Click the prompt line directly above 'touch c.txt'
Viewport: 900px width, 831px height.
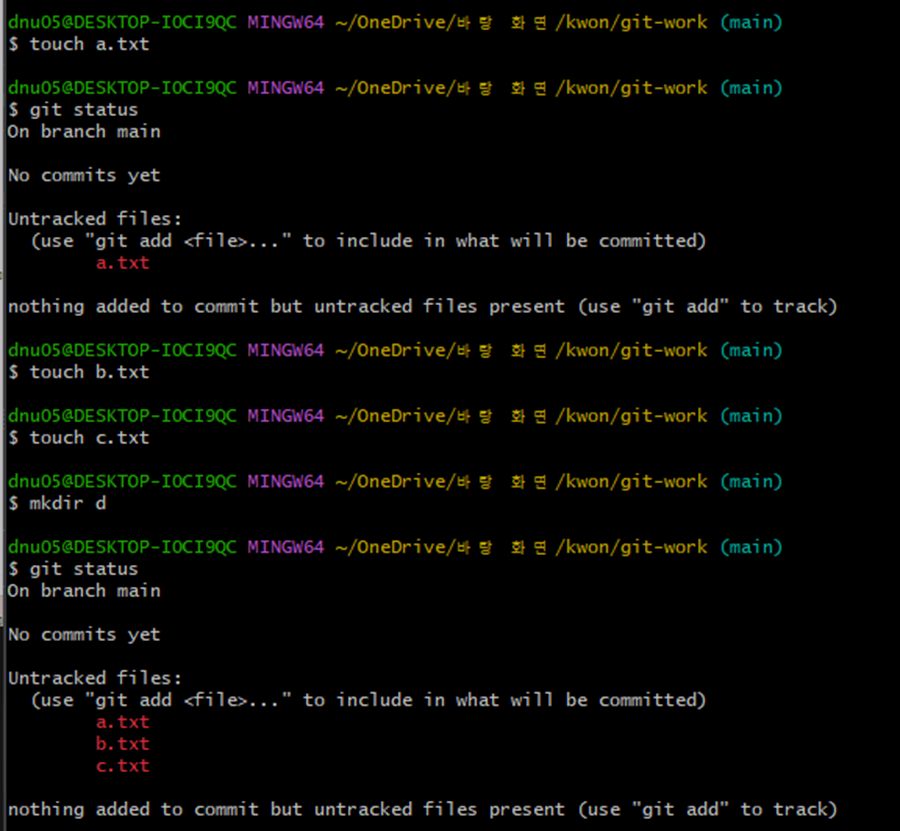click(395, 416)
